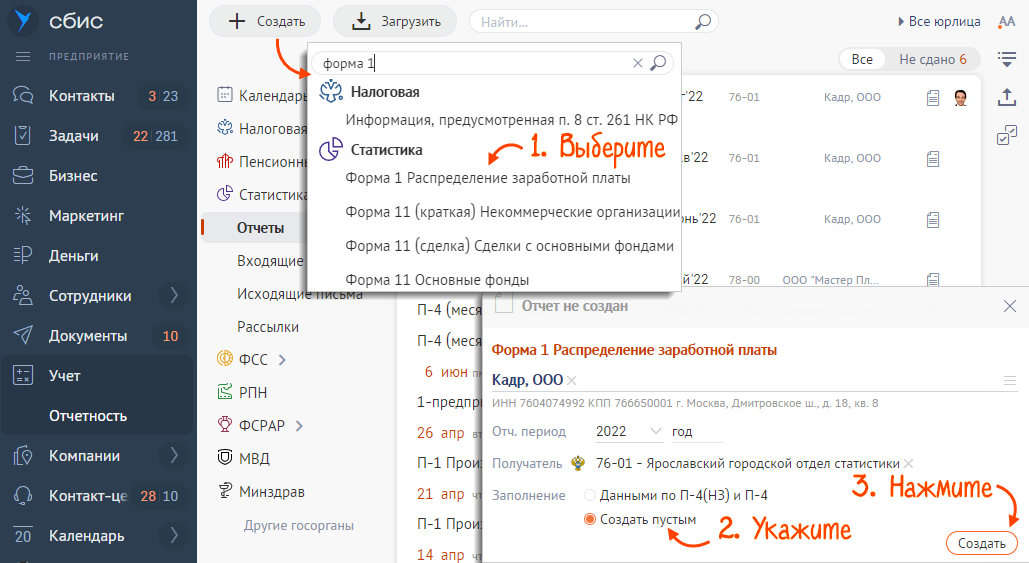Click the Контакт-центр headset icon
Viewport: 1029px width, 563px height.
tap(23, 496)
